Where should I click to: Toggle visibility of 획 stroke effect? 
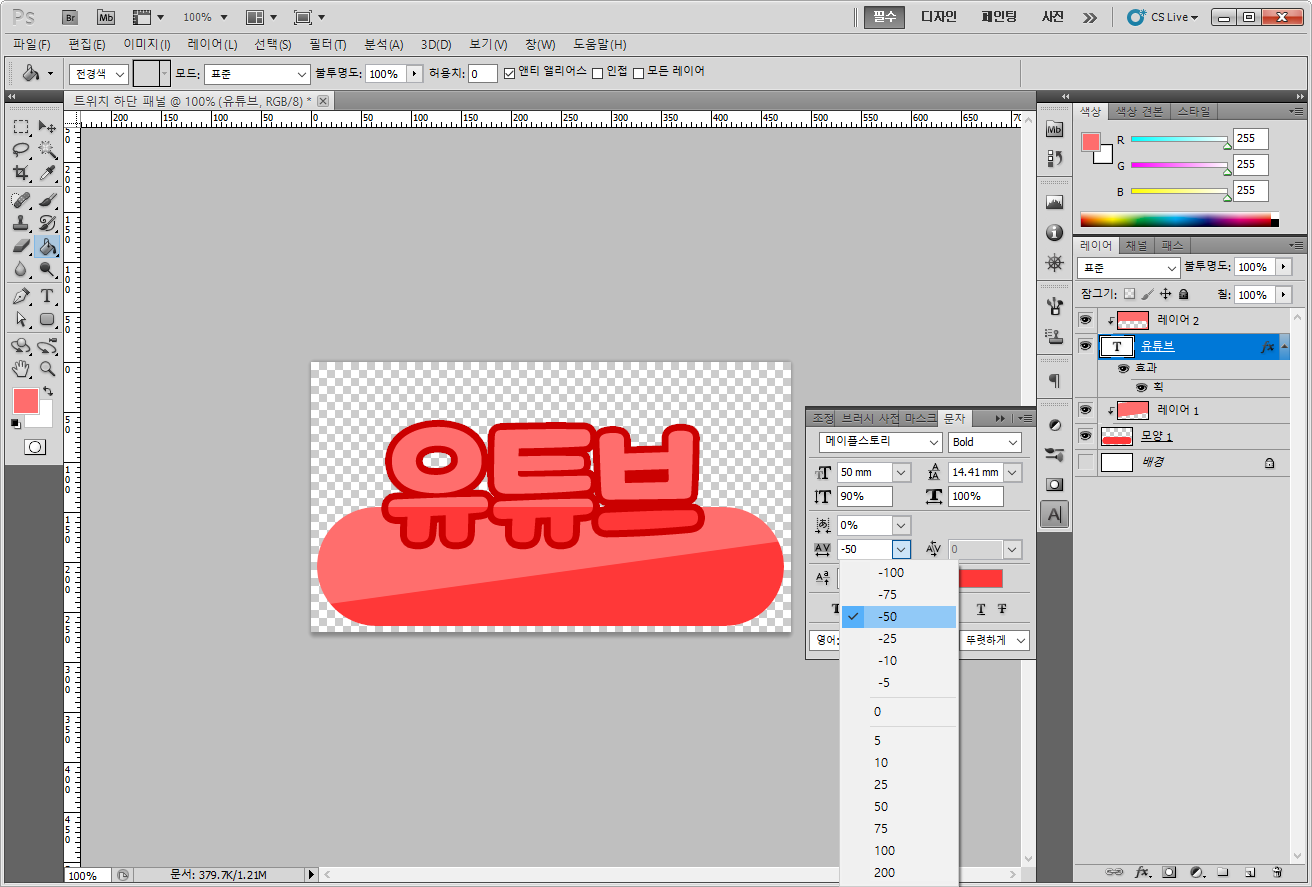pyautogui.click(x=1141, y=387)
